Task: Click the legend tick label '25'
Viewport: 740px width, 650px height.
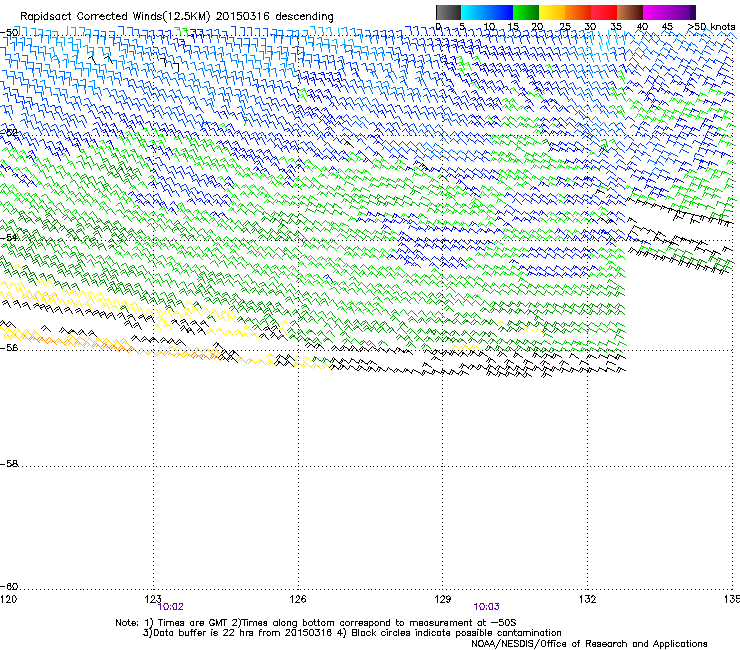Action: coord(564,27)
